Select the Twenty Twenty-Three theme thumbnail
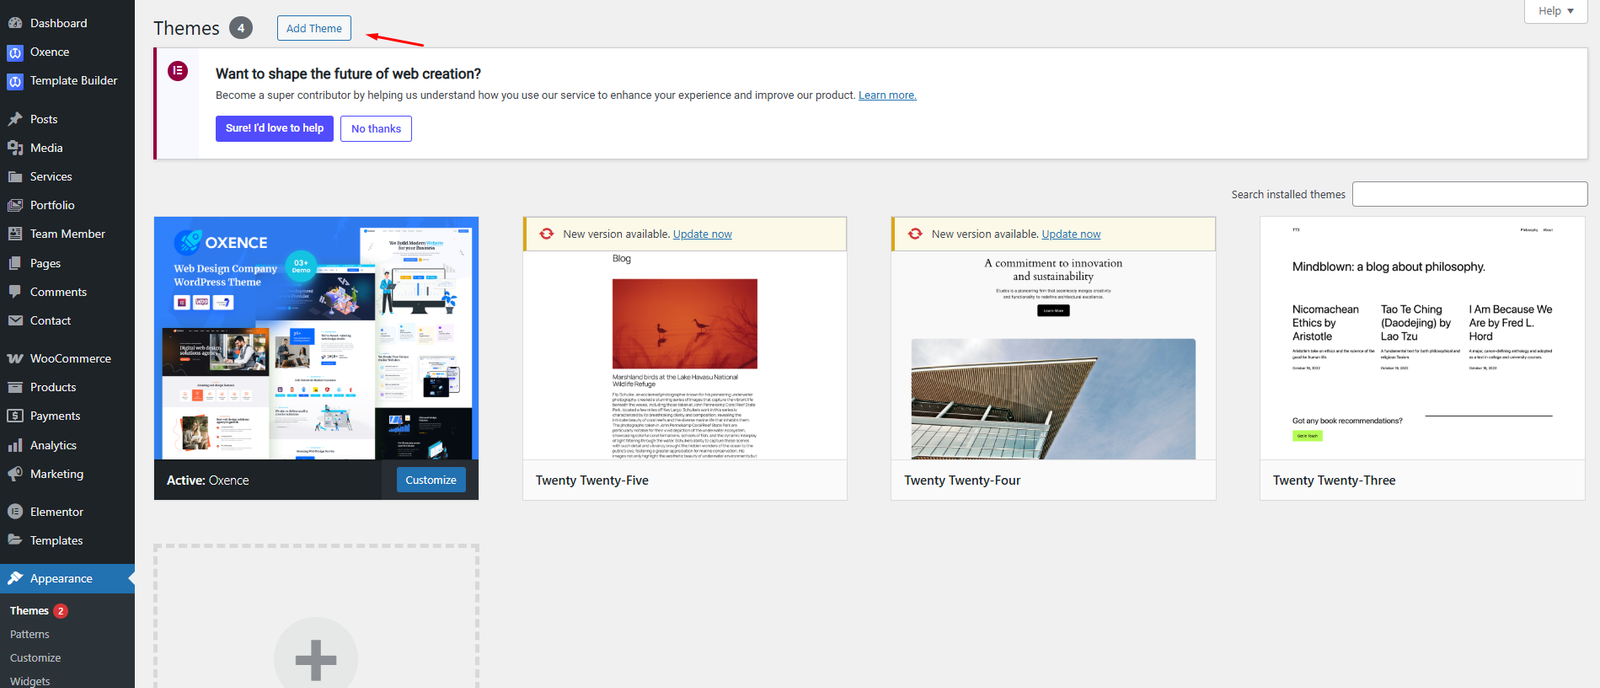 point(1422,339)
